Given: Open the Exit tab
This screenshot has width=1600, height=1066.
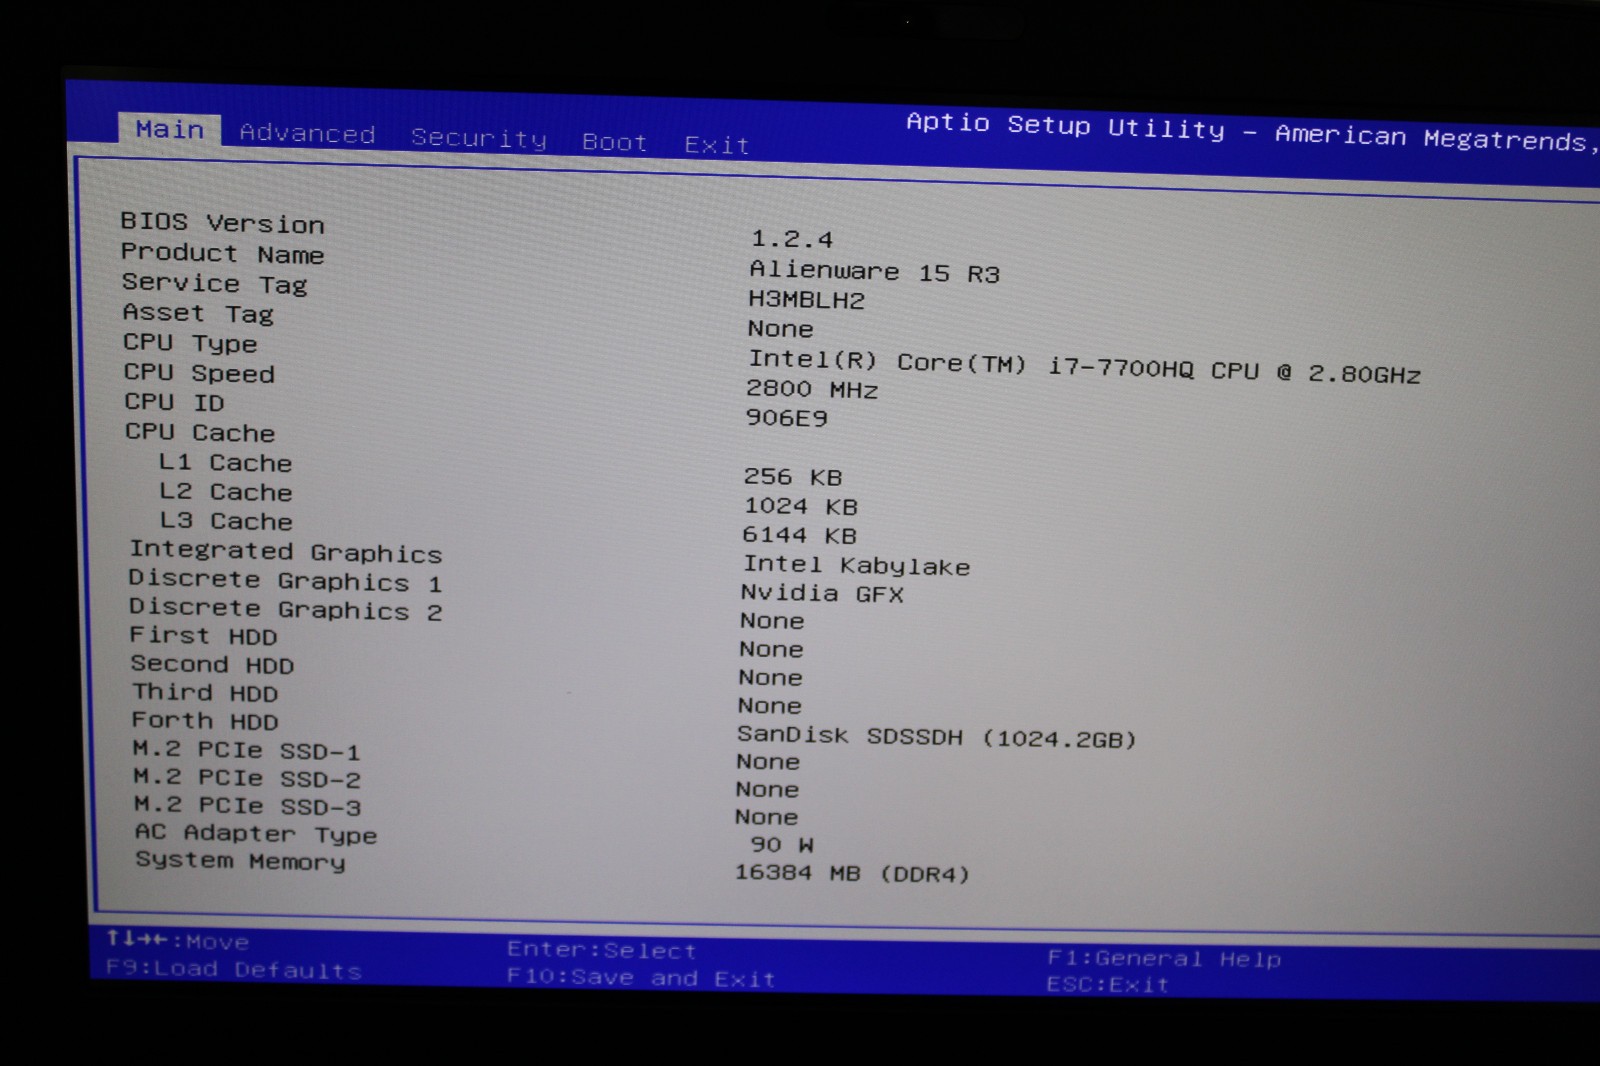Looking at the screenshot, I should tap(716, 145).
